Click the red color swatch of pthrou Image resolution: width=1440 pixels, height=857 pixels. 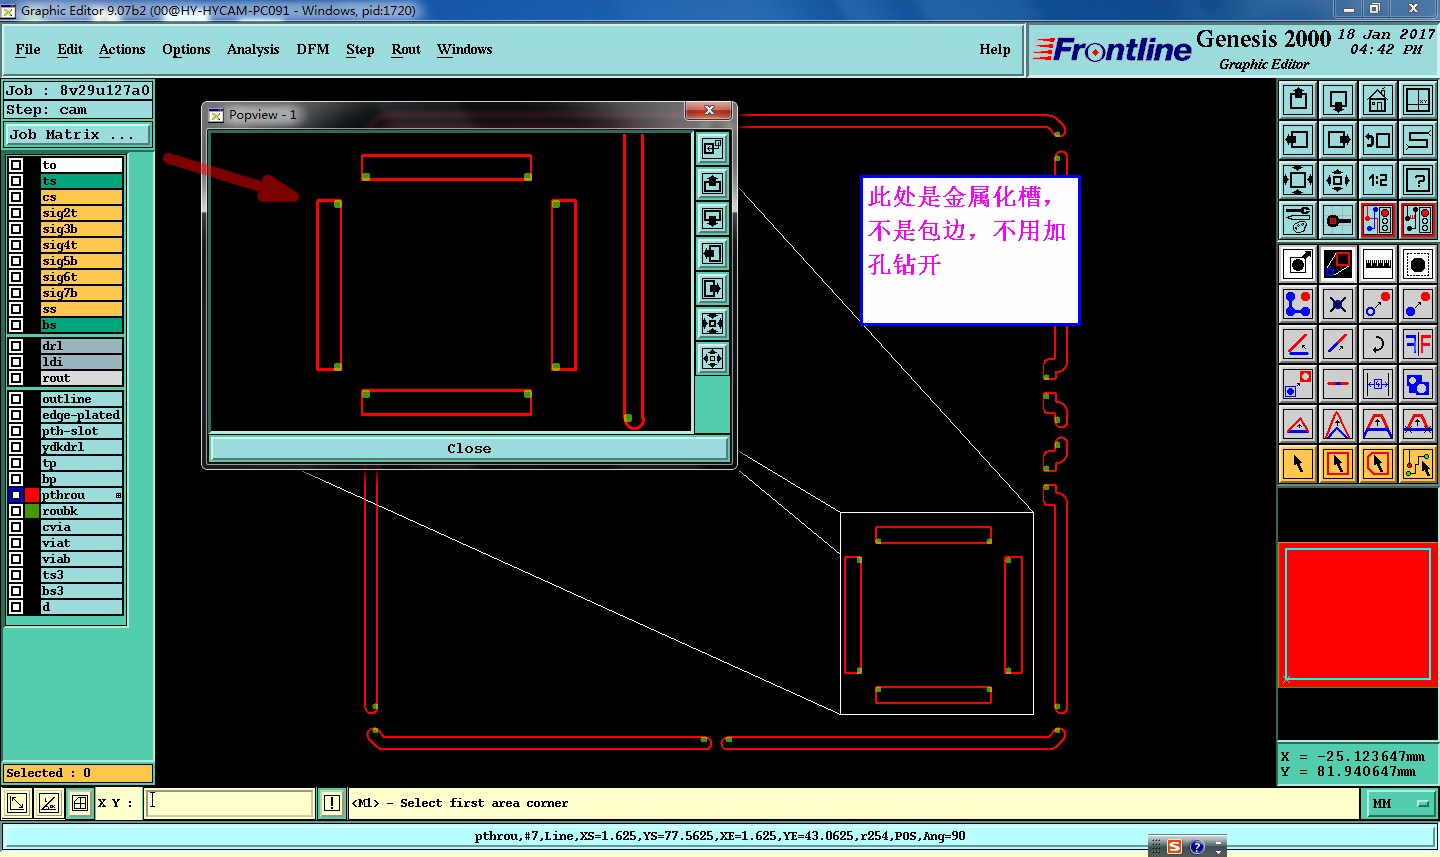[32, 495]
